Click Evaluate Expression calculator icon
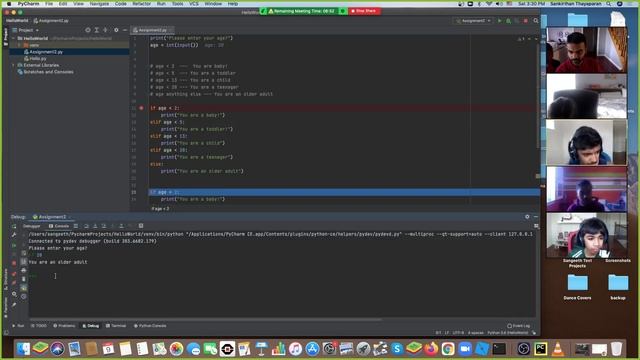 141,226
